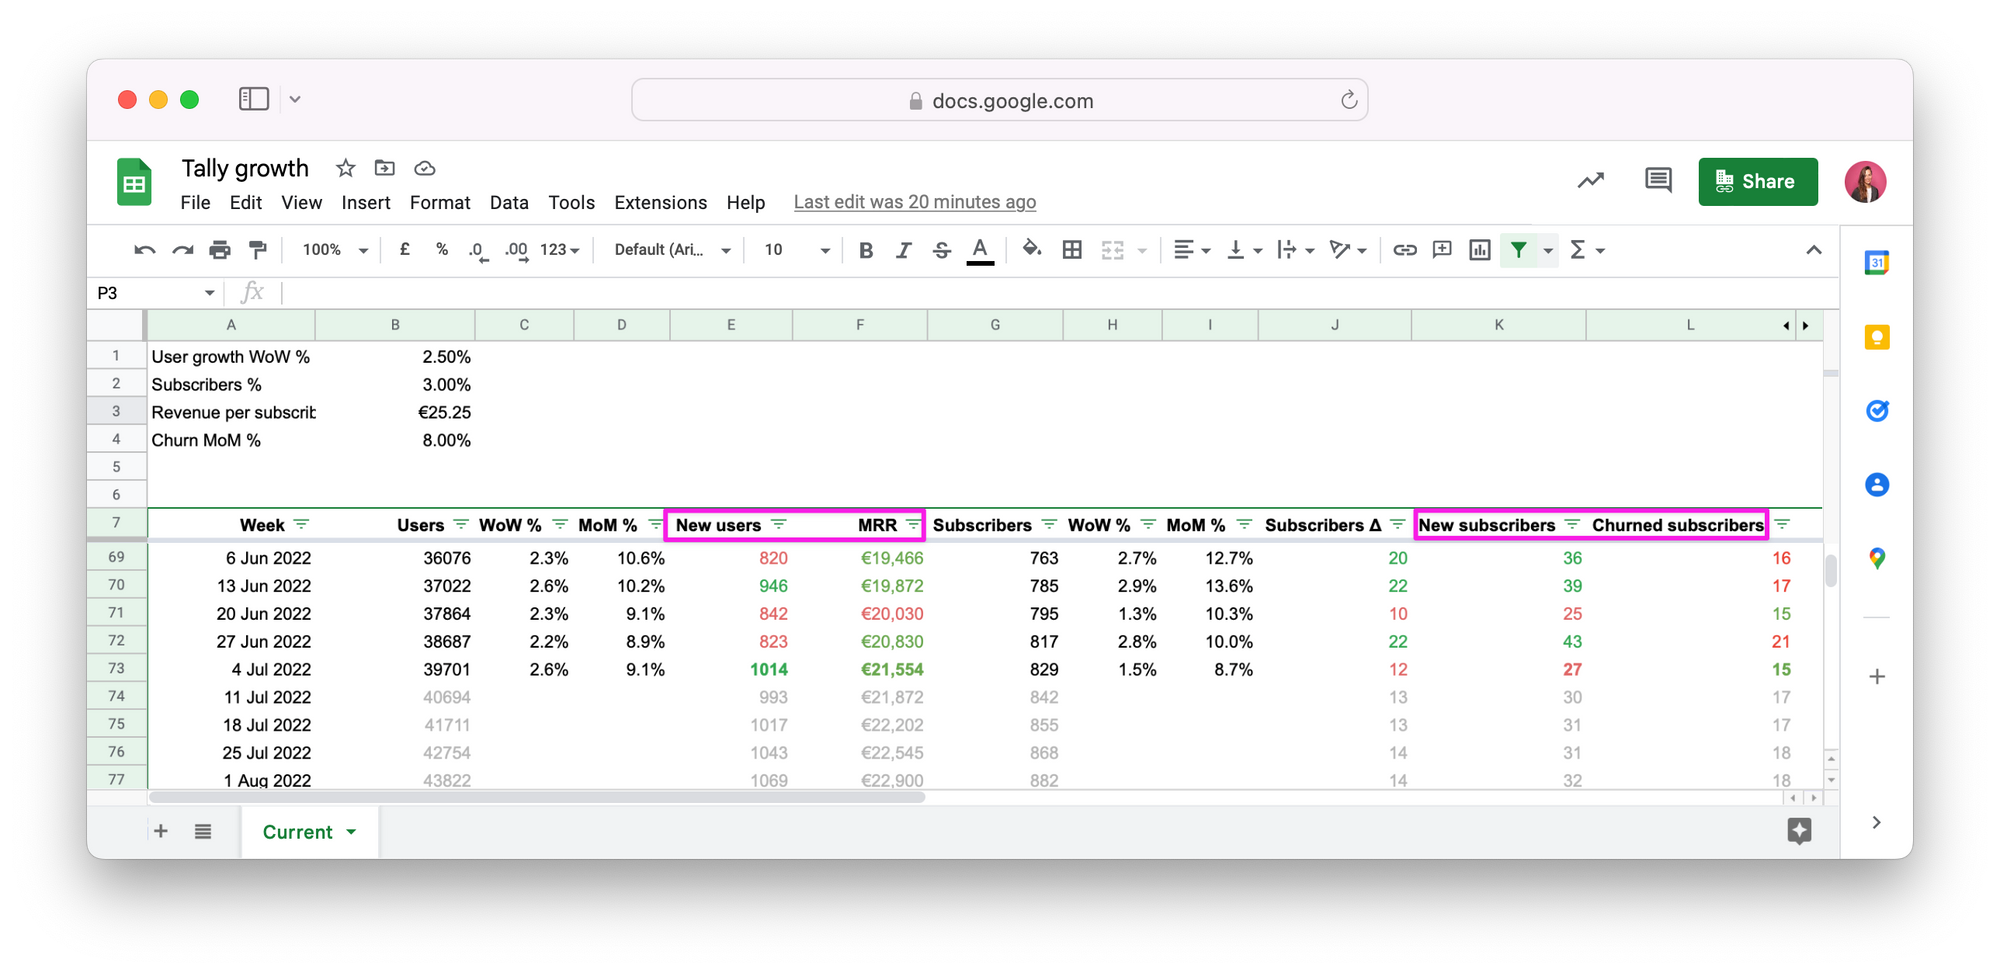
Task: Open the Edit menu
Action: click(245, 202)
